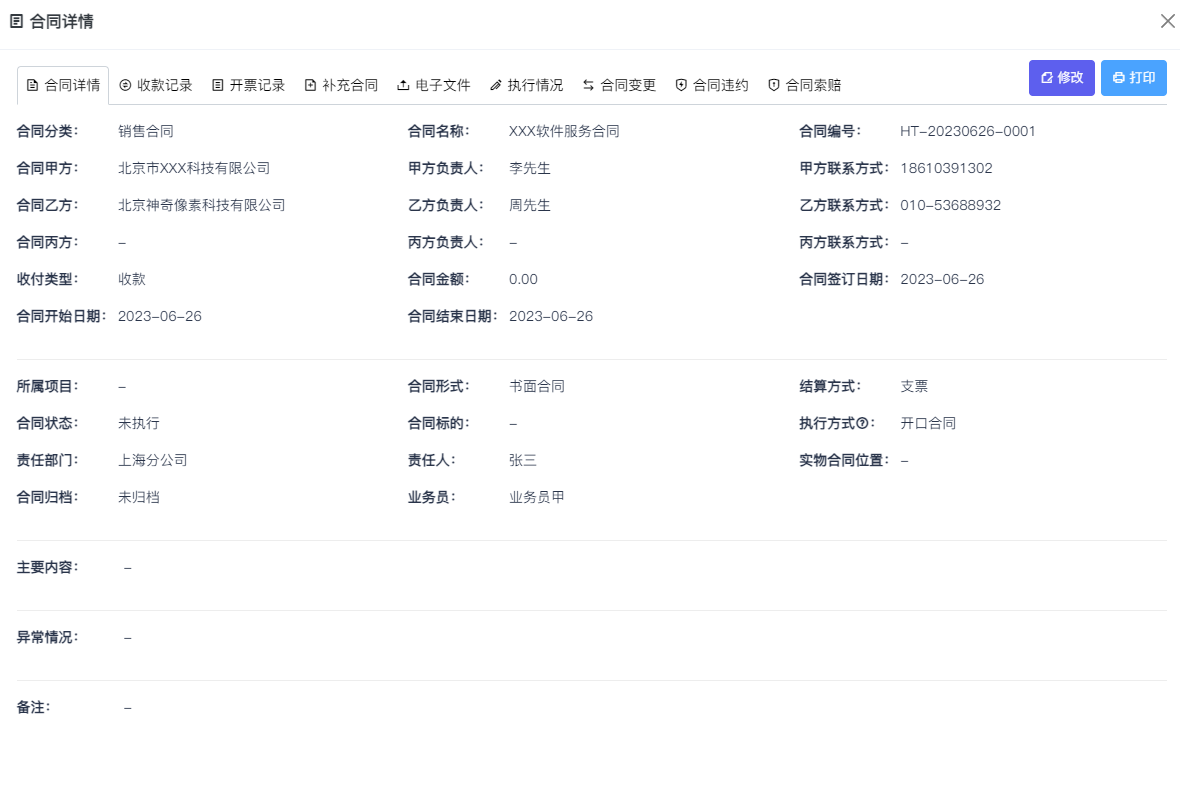Click the pen icon on 执行情况 tab

coord(493,85)
